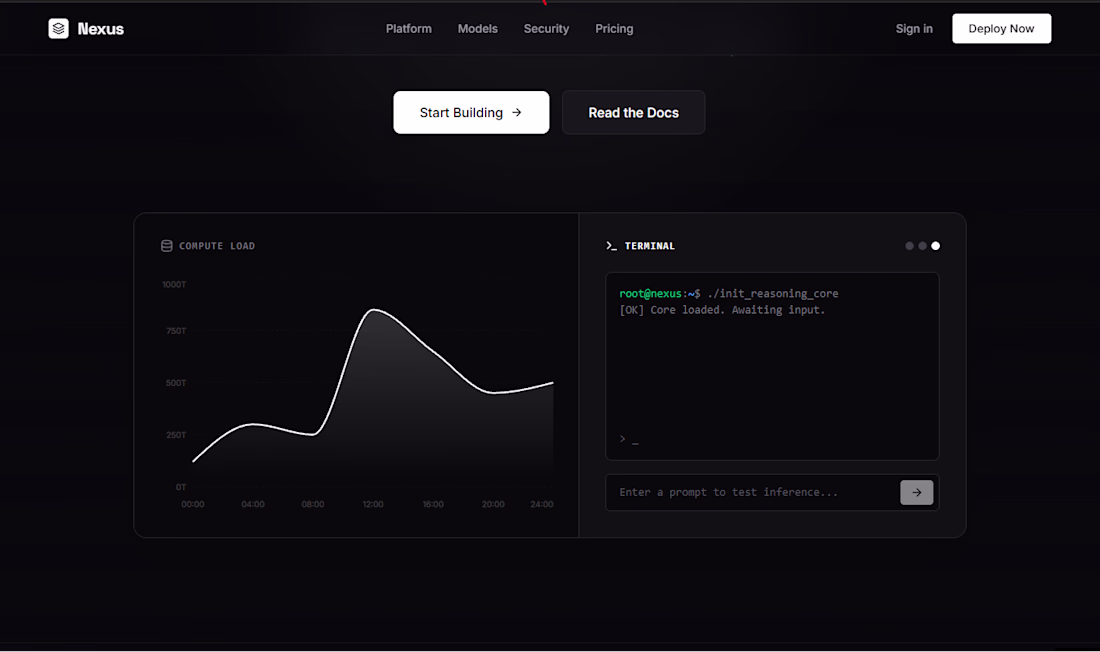The image size is (1100, 652).
Task: Click the COMPUTE LOAD heading
Action: coord(217,246)
